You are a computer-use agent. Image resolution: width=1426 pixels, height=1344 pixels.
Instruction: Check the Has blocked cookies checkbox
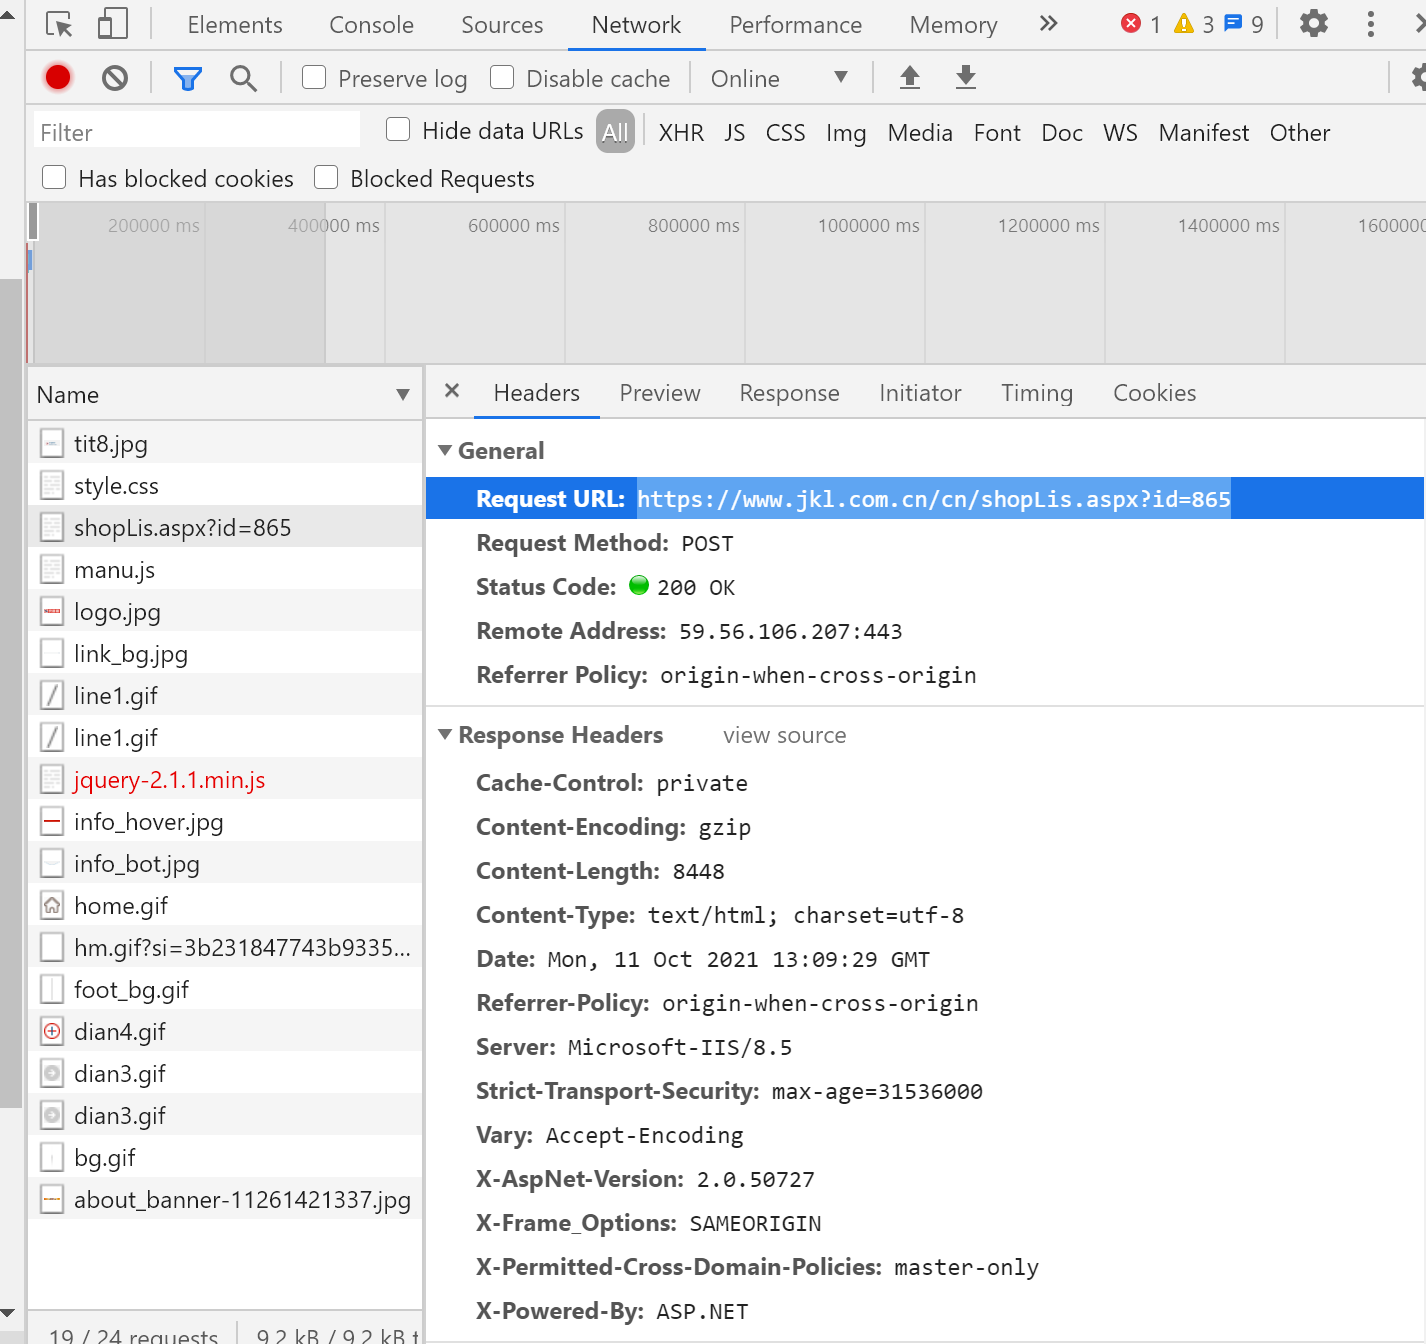[x=54, y=177]
